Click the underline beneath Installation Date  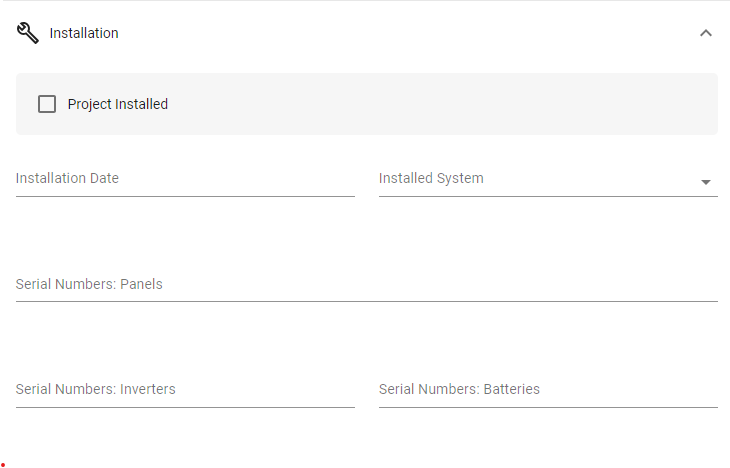pyautogui.click(x=185, y=197)
